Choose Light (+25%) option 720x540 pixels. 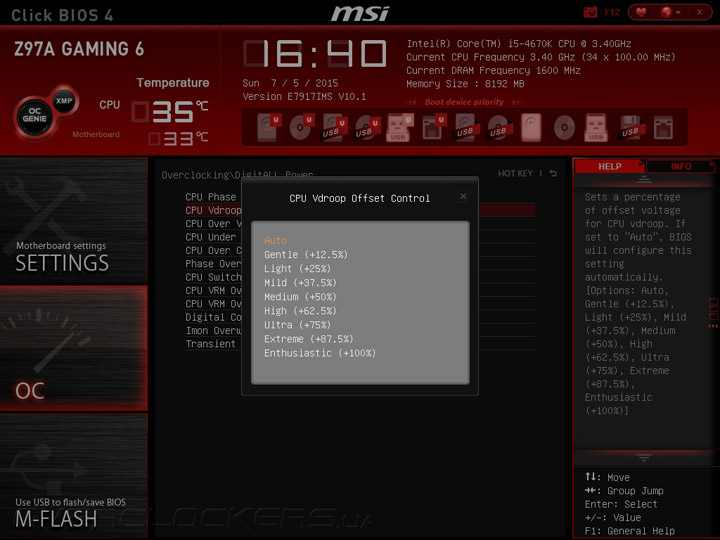pyautogui.click(x=298, y=269)
